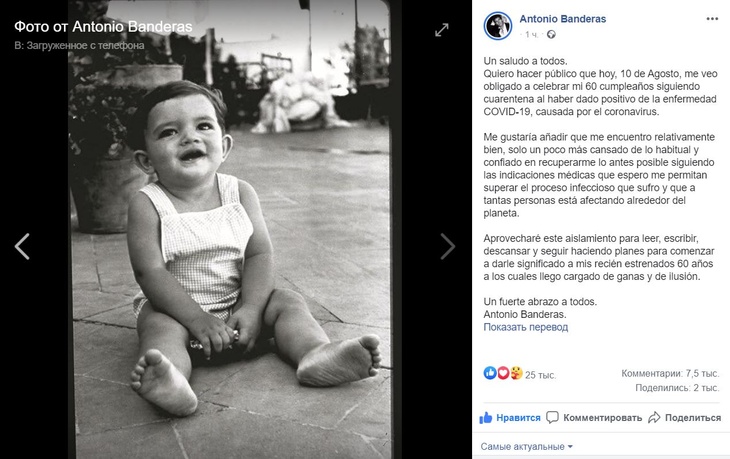730x459 pixels.
Task: Click the red heart reaction icon
Action: click(x=503, y=373)
